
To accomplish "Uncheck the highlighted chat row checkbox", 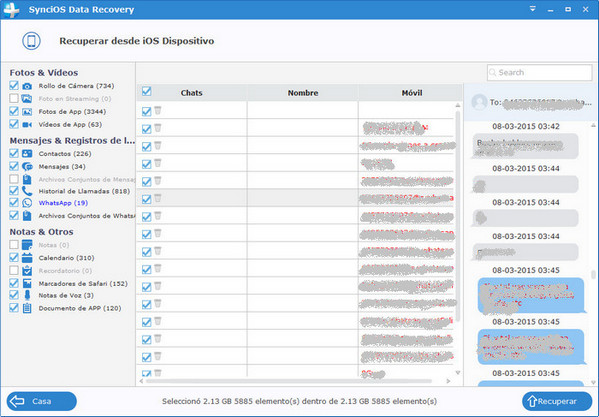I will click(146, 199).
